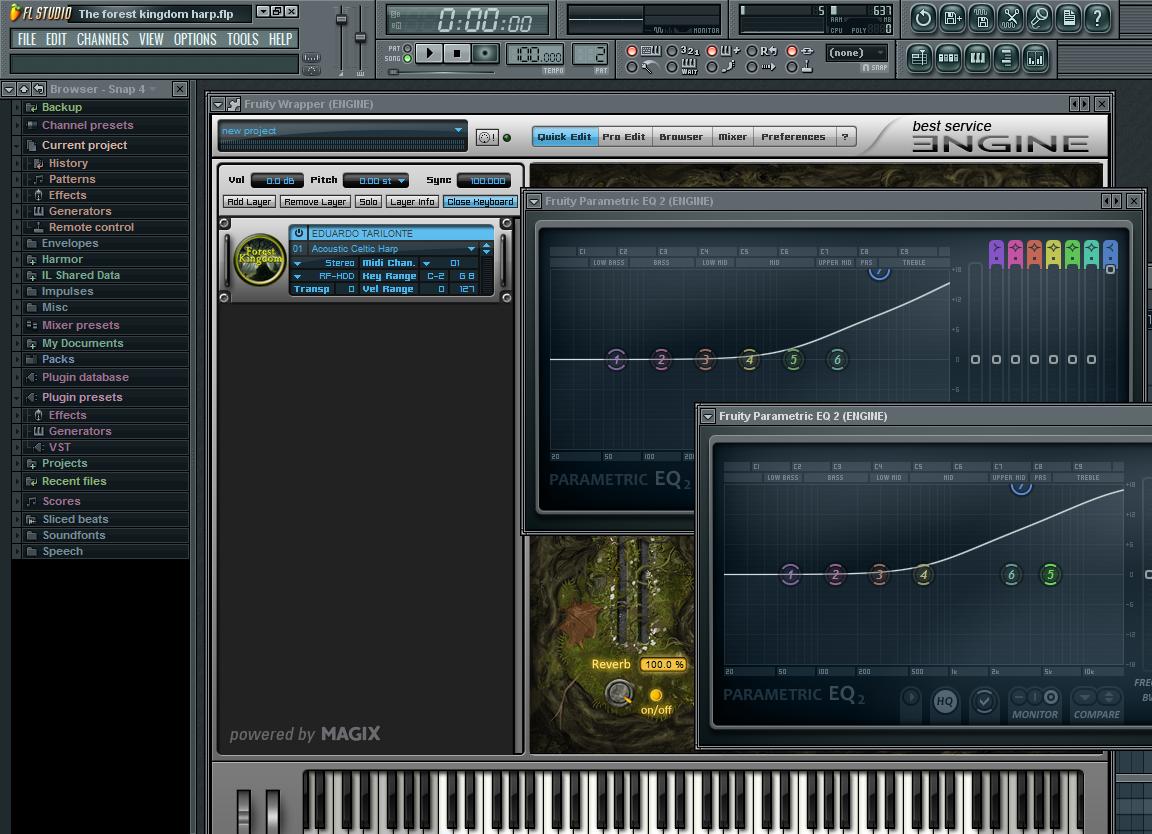Click the reverb on/off LED
Screen dimensions: 1152x834
click(655, 694)
